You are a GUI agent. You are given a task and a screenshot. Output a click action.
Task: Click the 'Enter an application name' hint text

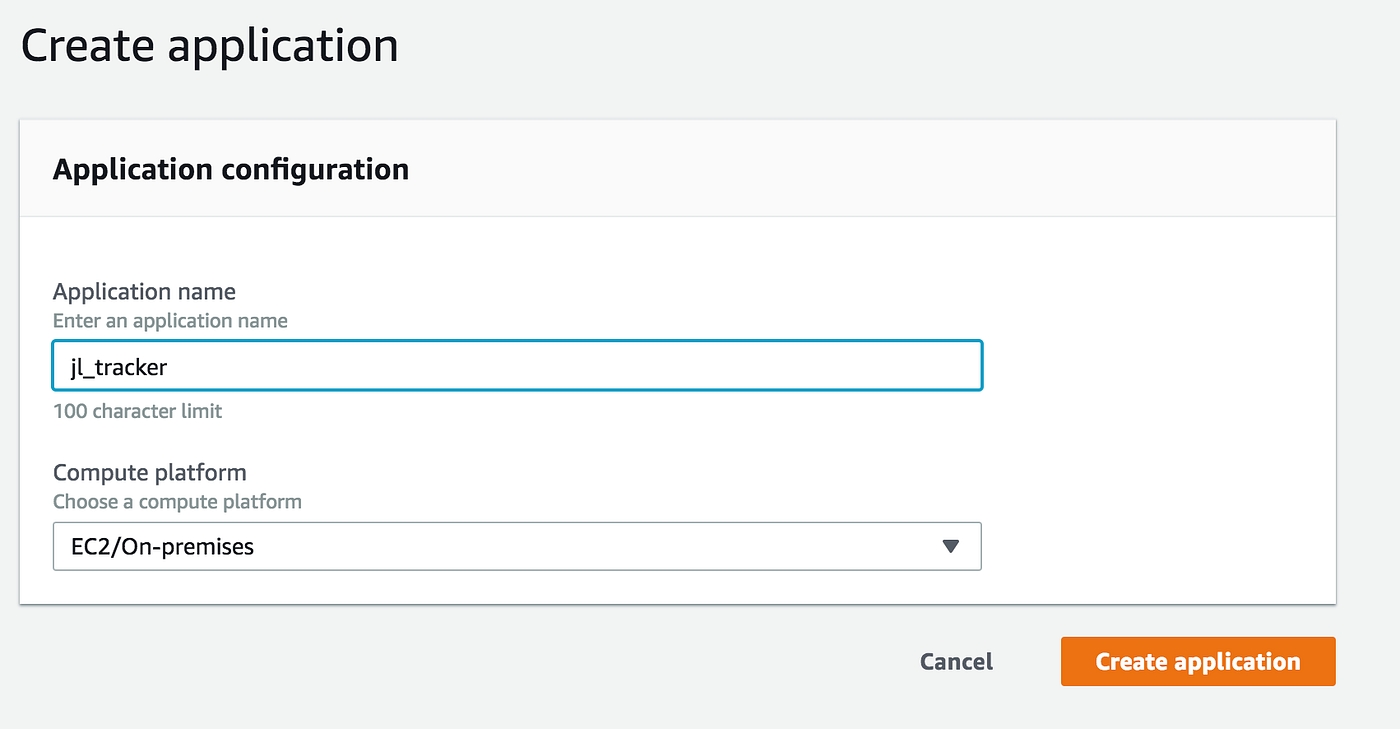(170, 321)
